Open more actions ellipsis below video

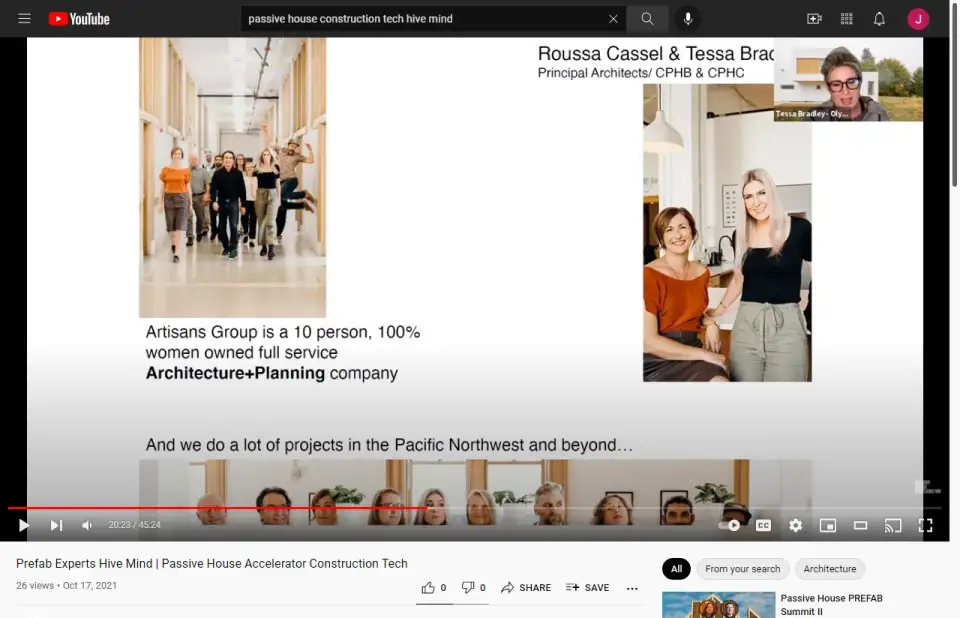(x=632, y=588)
